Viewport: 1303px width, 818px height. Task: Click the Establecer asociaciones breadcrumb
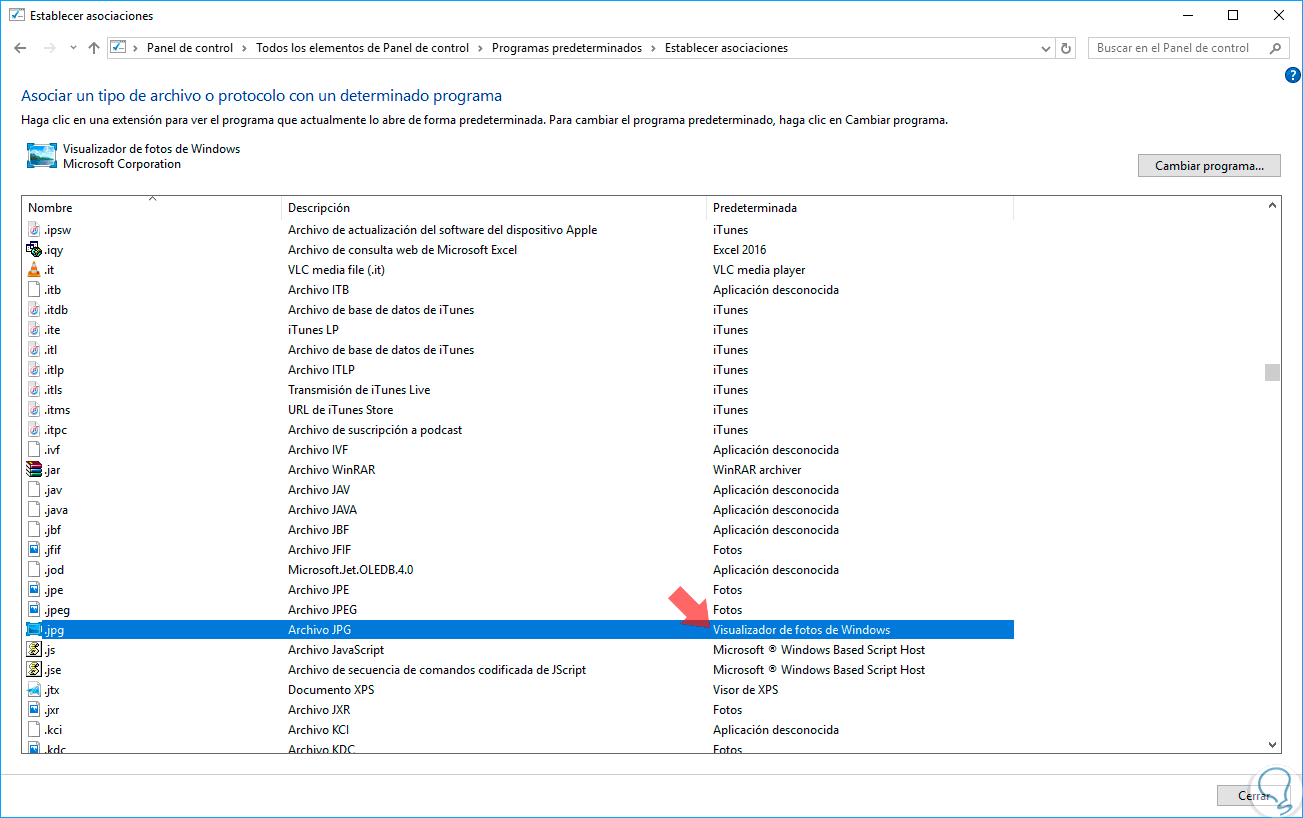(726, 48)
